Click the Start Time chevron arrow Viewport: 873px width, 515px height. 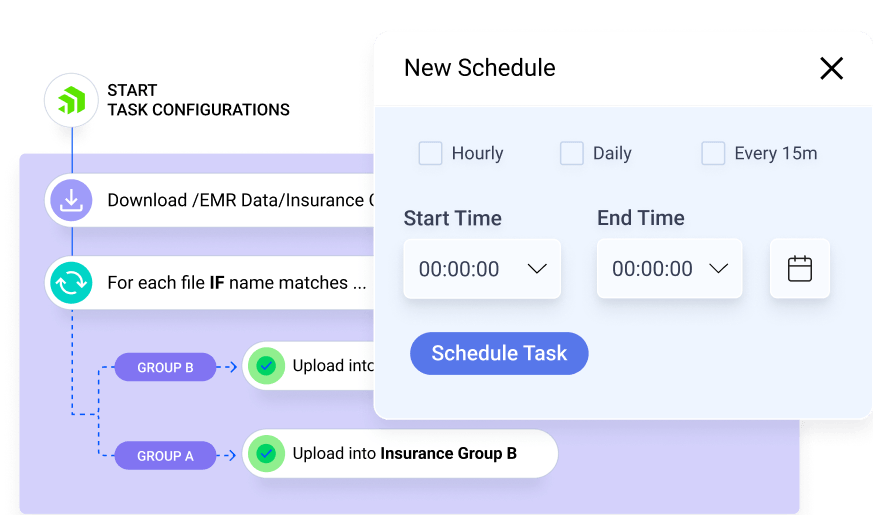537,269
